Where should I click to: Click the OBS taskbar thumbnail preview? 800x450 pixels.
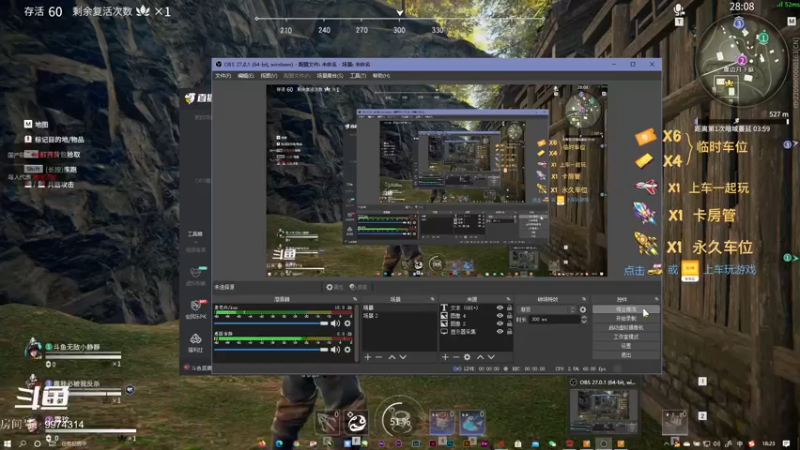pyautogui.click(x=604, y=411)
